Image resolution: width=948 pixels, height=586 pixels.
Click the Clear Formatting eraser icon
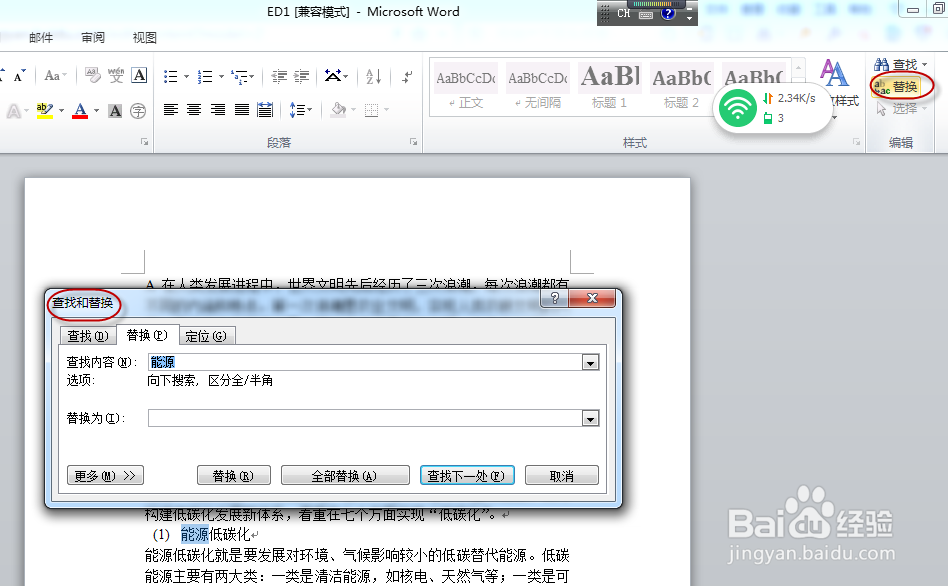pyautogui.click(x=93, y=76)
